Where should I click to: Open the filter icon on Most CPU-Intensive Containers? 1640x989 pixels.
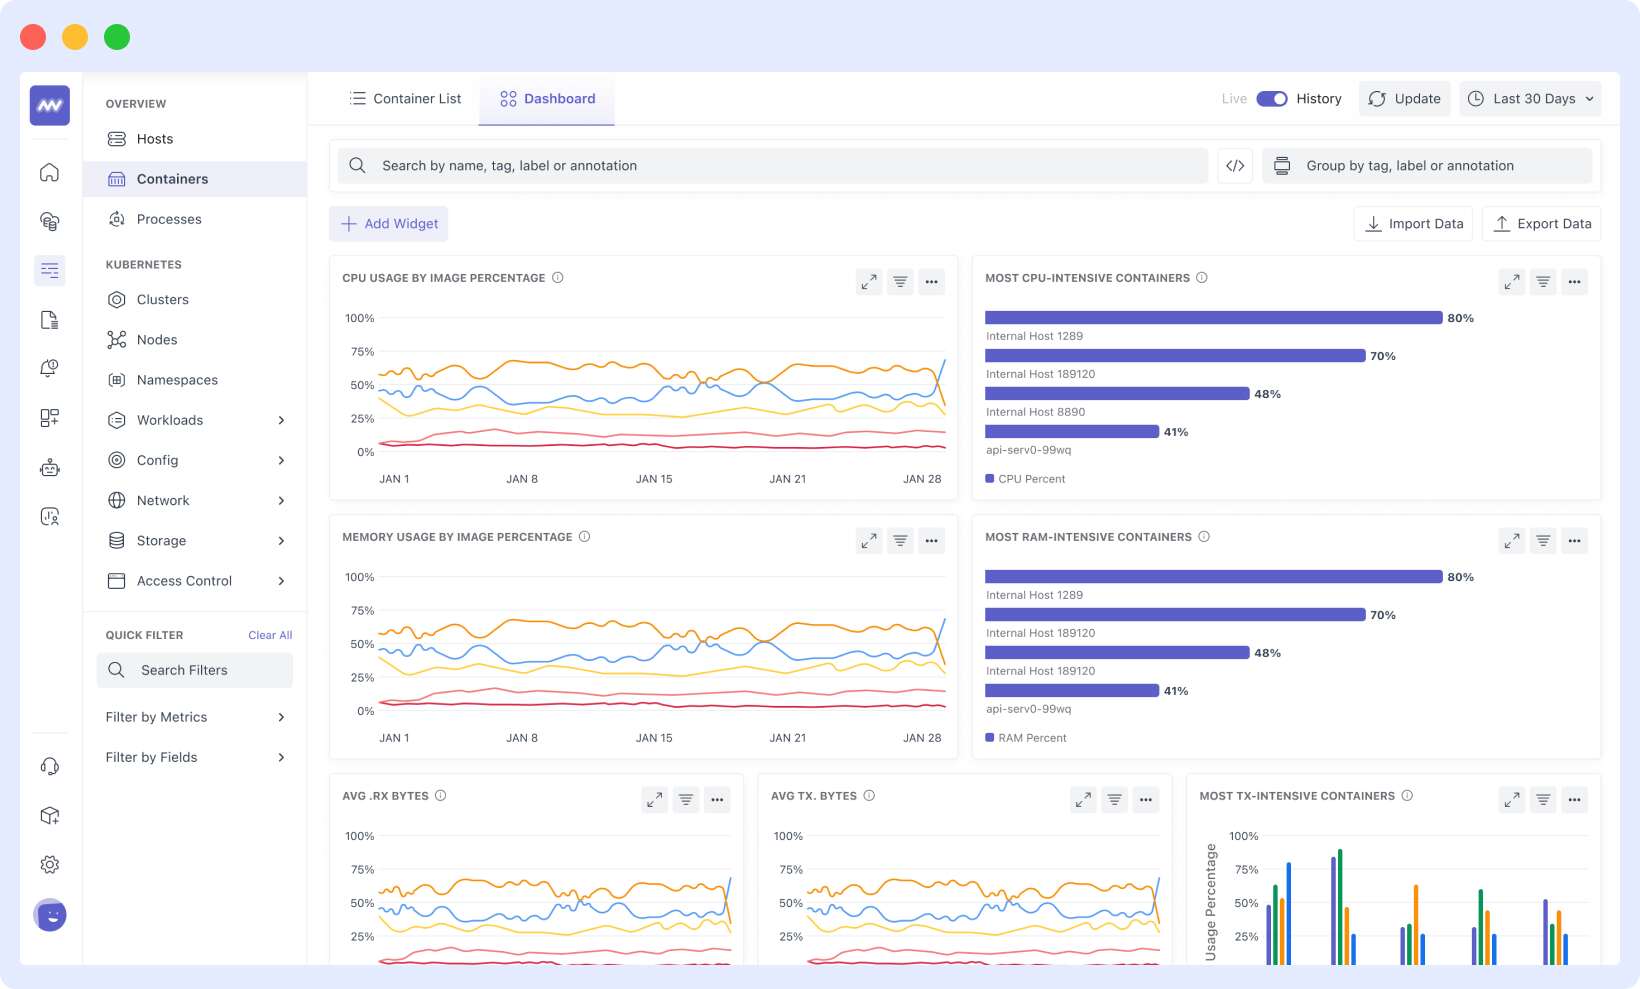coord(1542,281)
